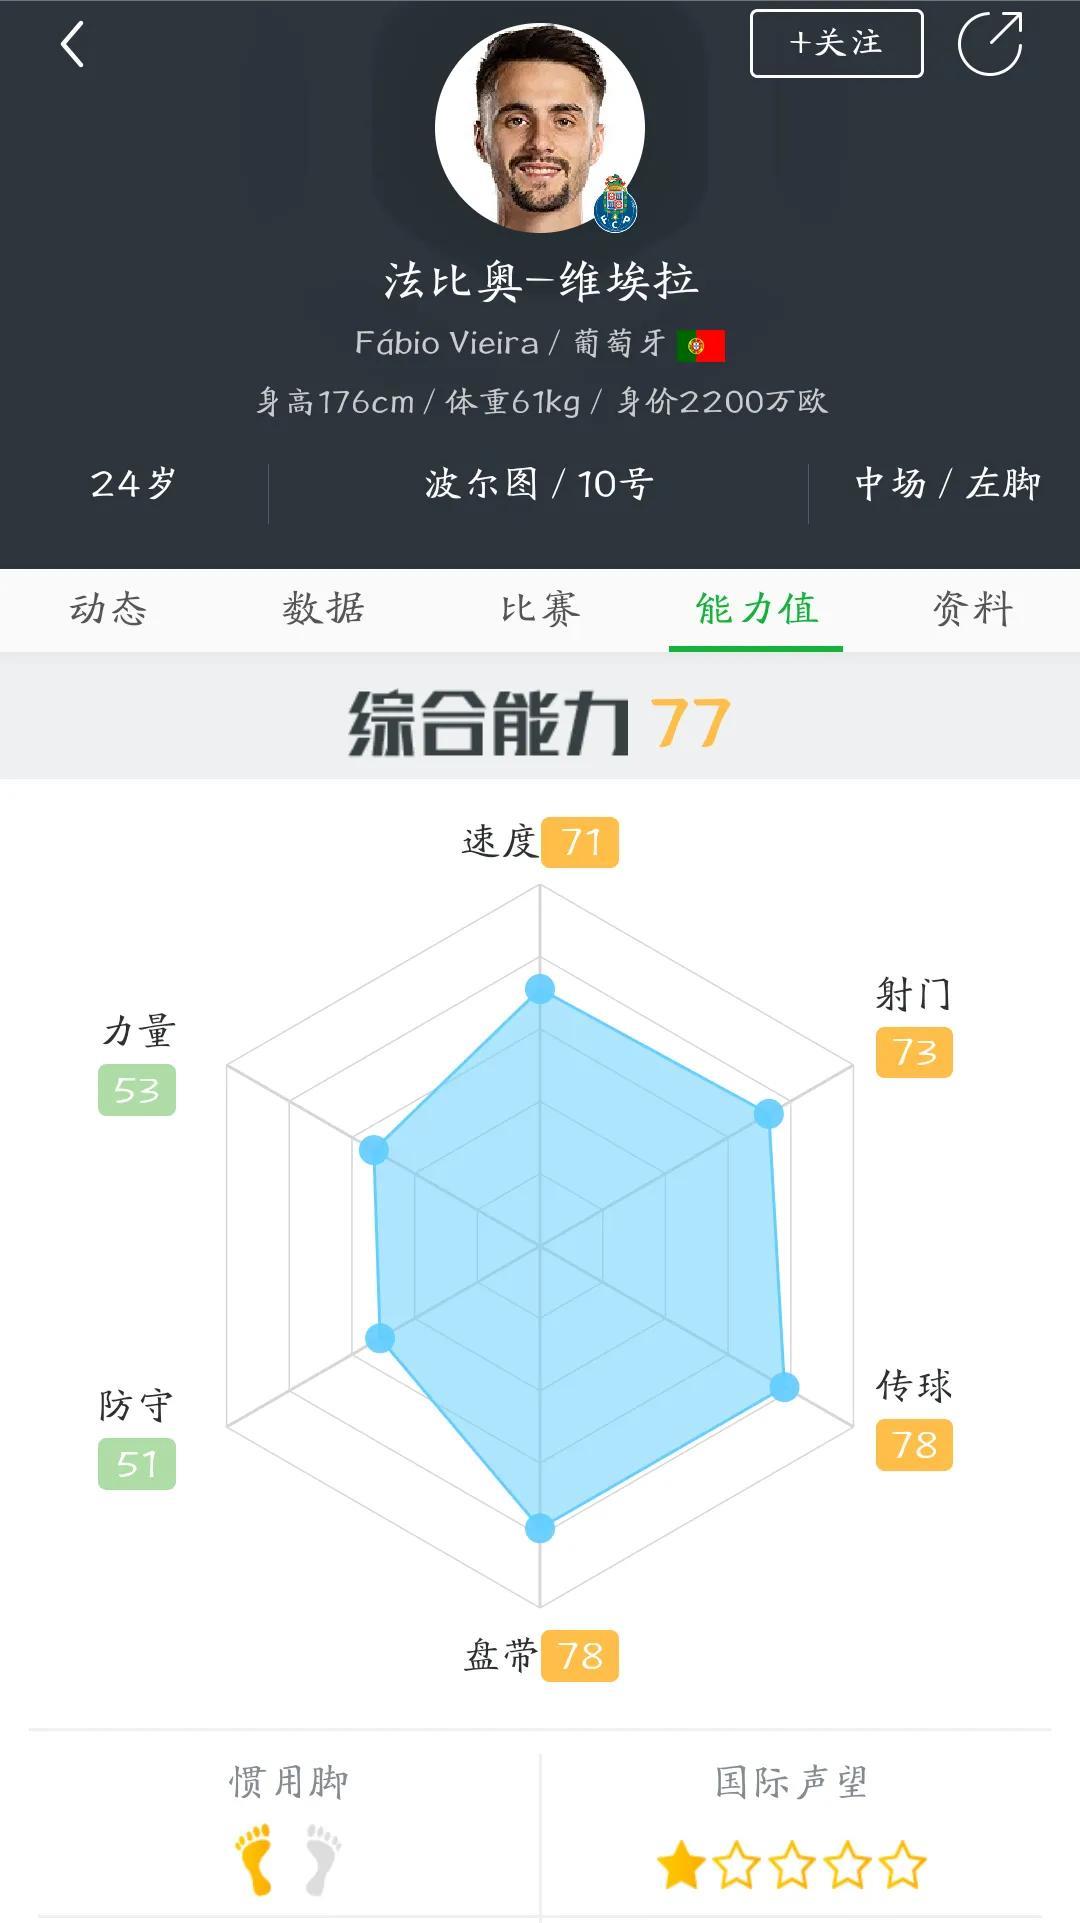Switch to the 数据 tab
1080x1923 pixels.
(x=324, y=608)
